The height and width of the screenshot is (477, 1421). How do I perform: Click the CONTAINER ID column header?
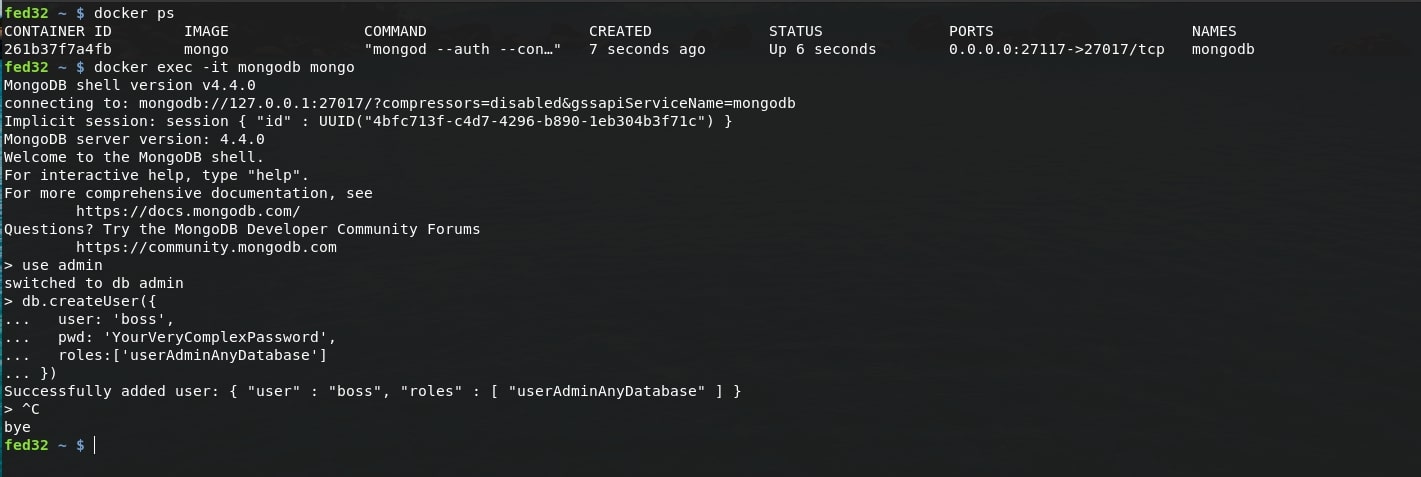(58, 31)
